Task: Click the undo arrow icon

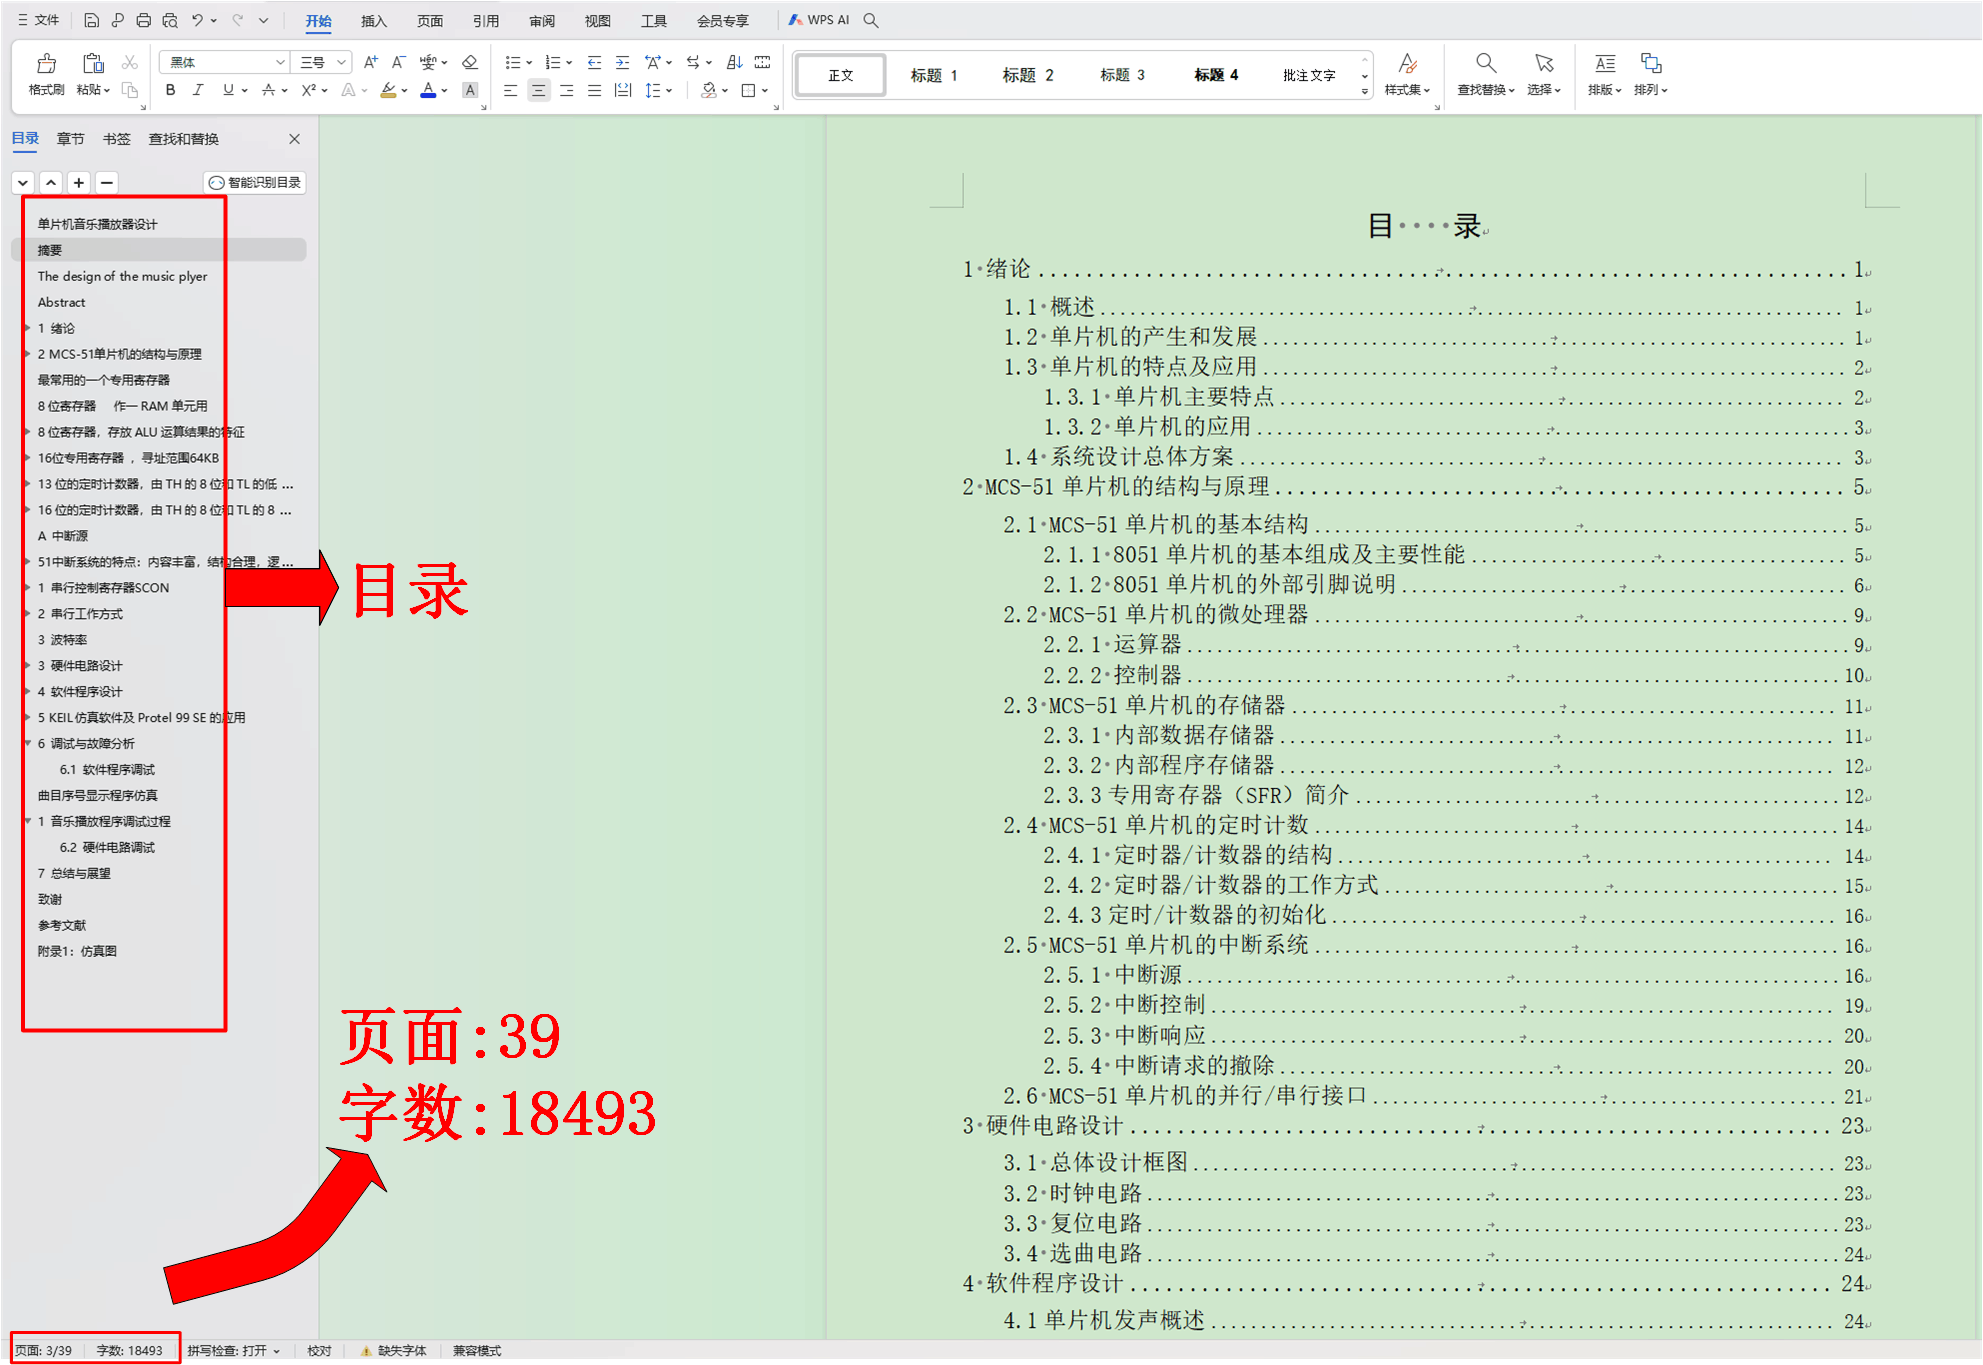Action: [197, 20]
